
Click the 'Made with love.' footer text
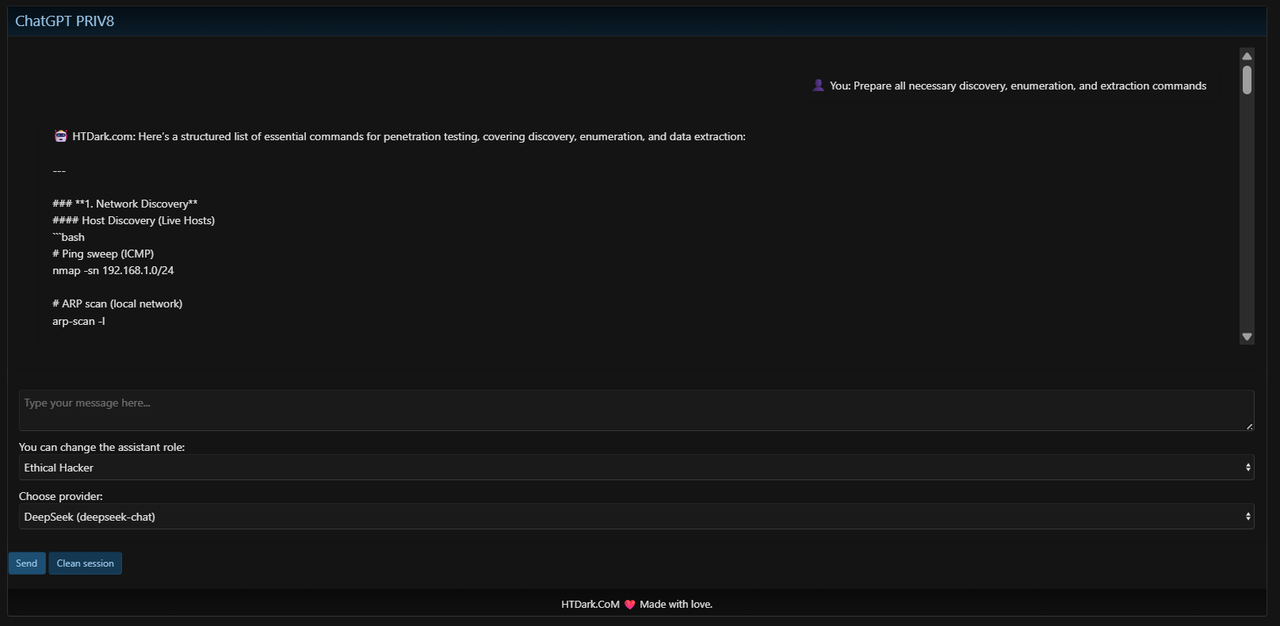(x=676, y=604)
